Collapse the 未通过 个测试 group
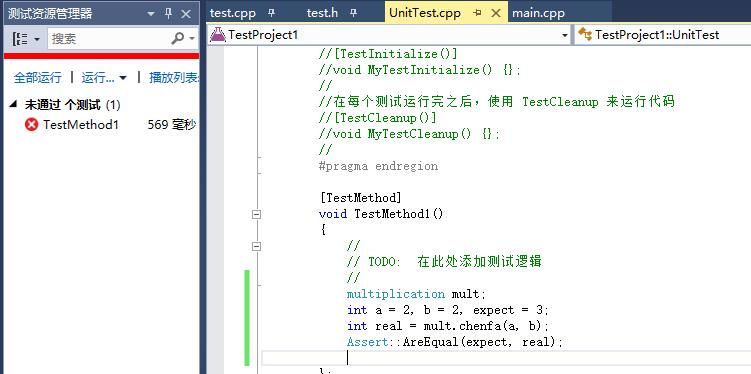The width and height of the screenshot is (751, 374). click(x=13, y=104)
